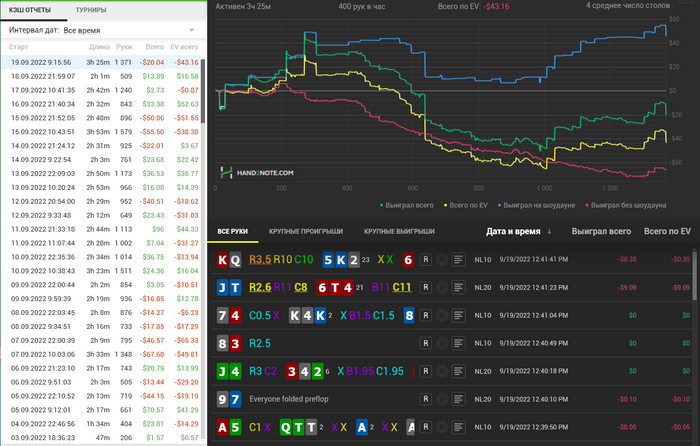Sort sessions by Всего column header
Screen dimensions: 700x446
point(154,47)
